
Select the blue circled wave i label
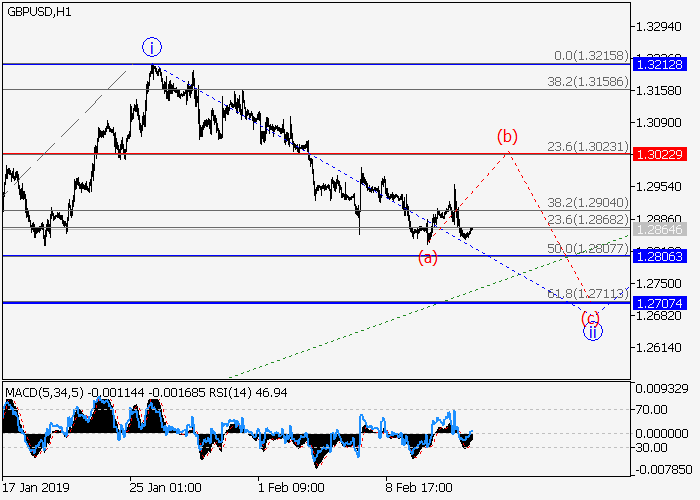(152, 47)
